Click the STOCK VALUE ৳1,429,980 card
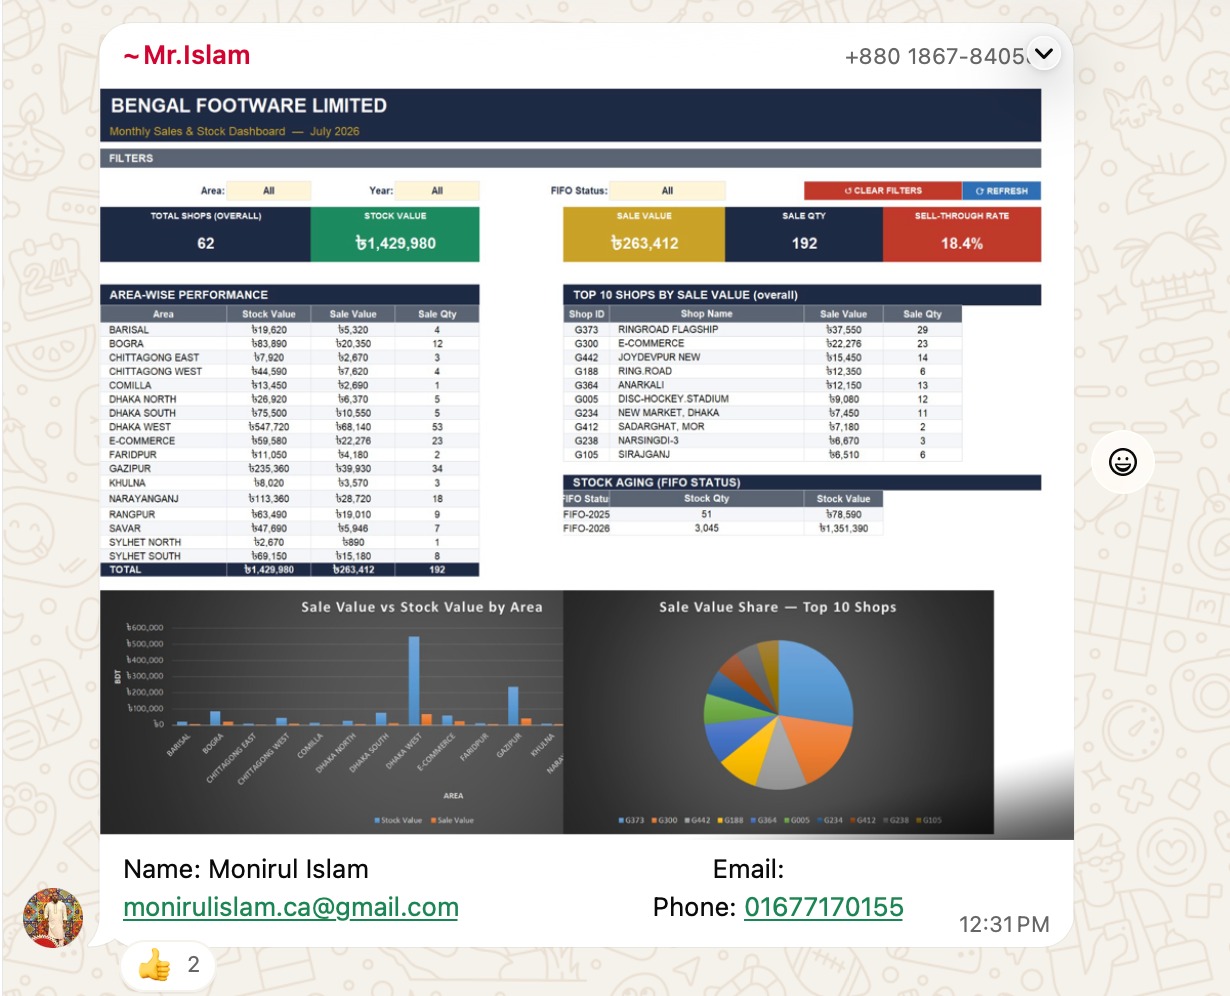 (395, 234)
